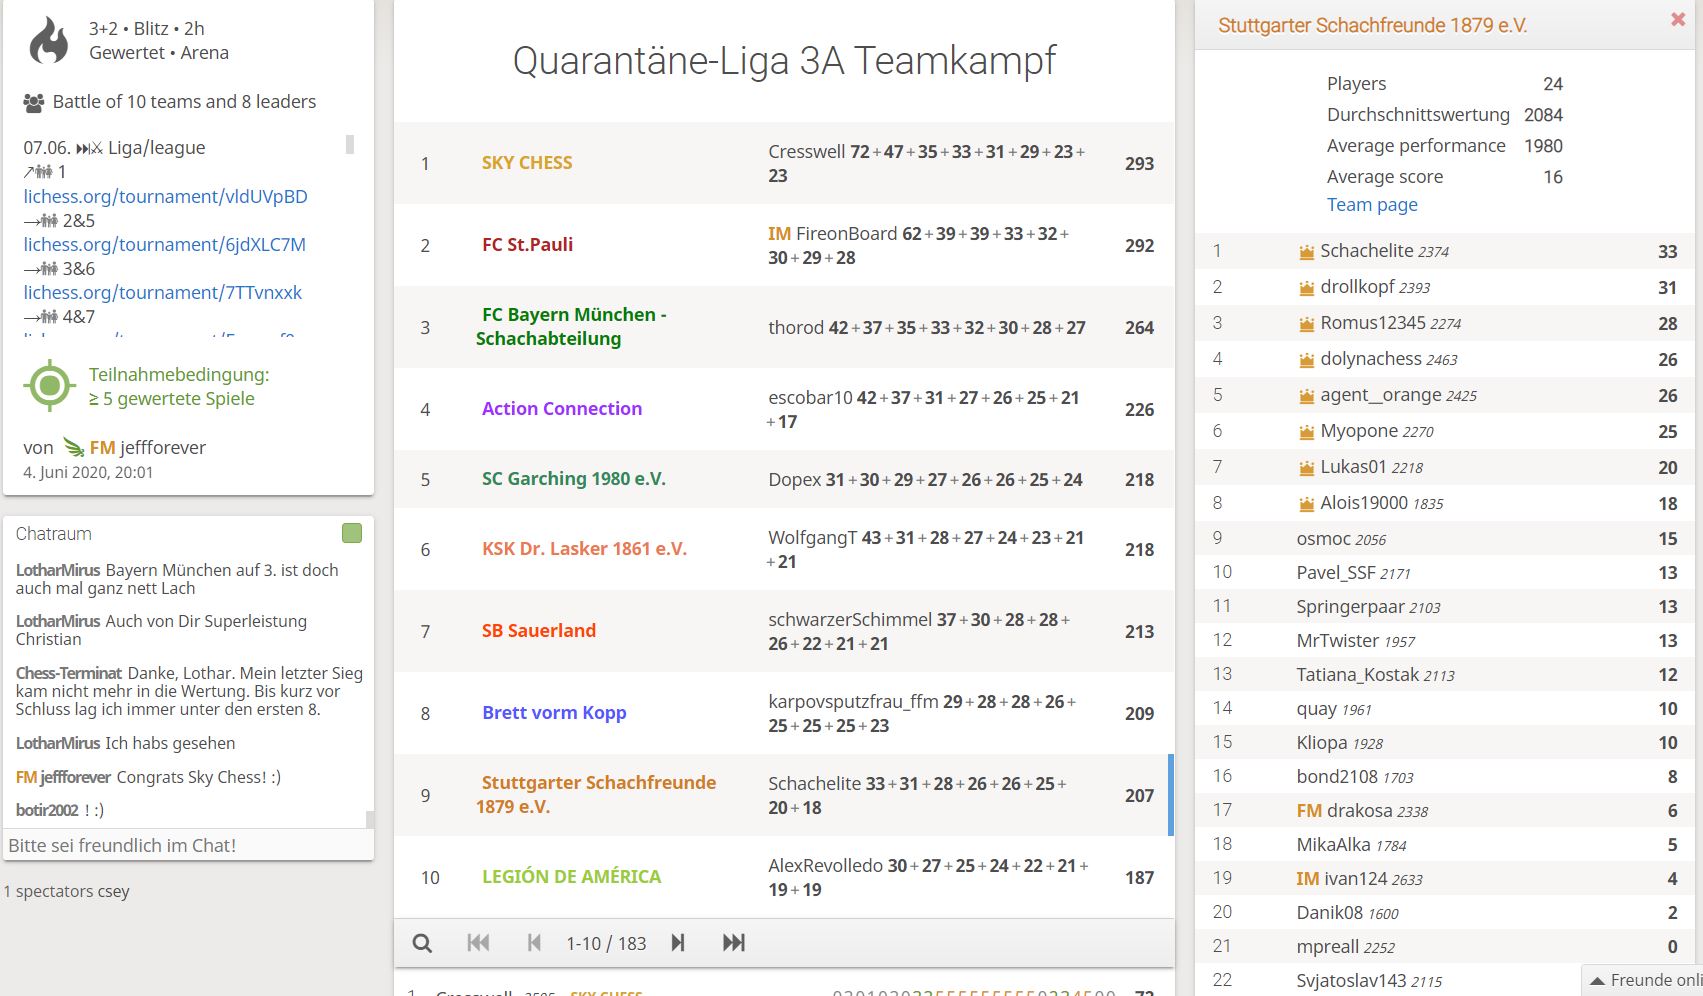
Task: Click the search magnifier in the pager
Action: pyautogui.click(x=423, y=943)
